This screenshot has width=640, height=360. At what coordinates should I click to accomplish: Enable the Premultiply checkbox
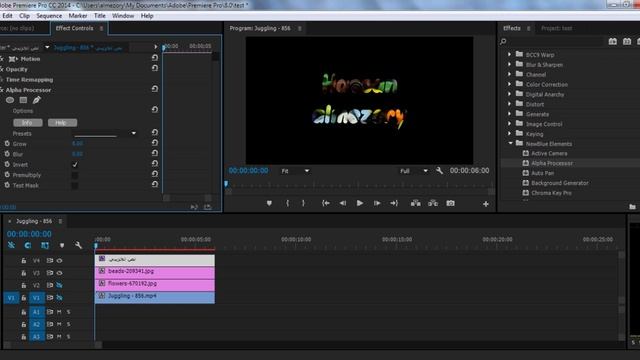75,175
